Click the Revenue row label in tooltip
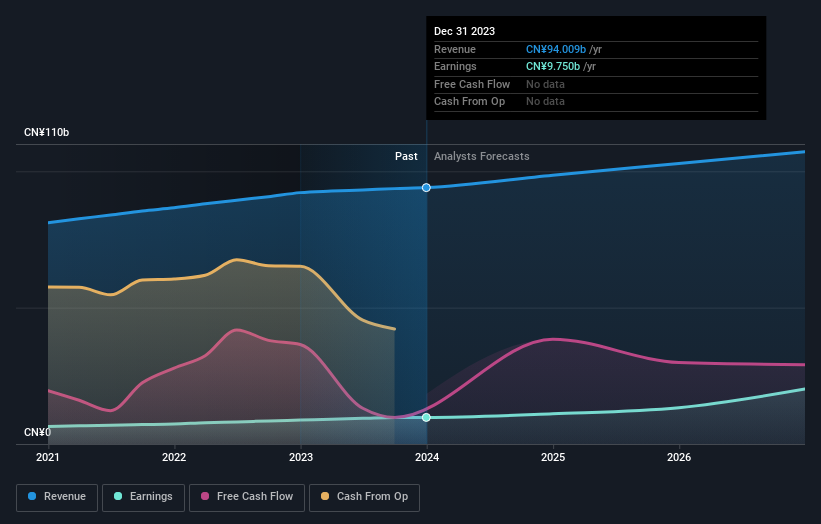This screenshot has width=821, height=524. pos(455,49)
